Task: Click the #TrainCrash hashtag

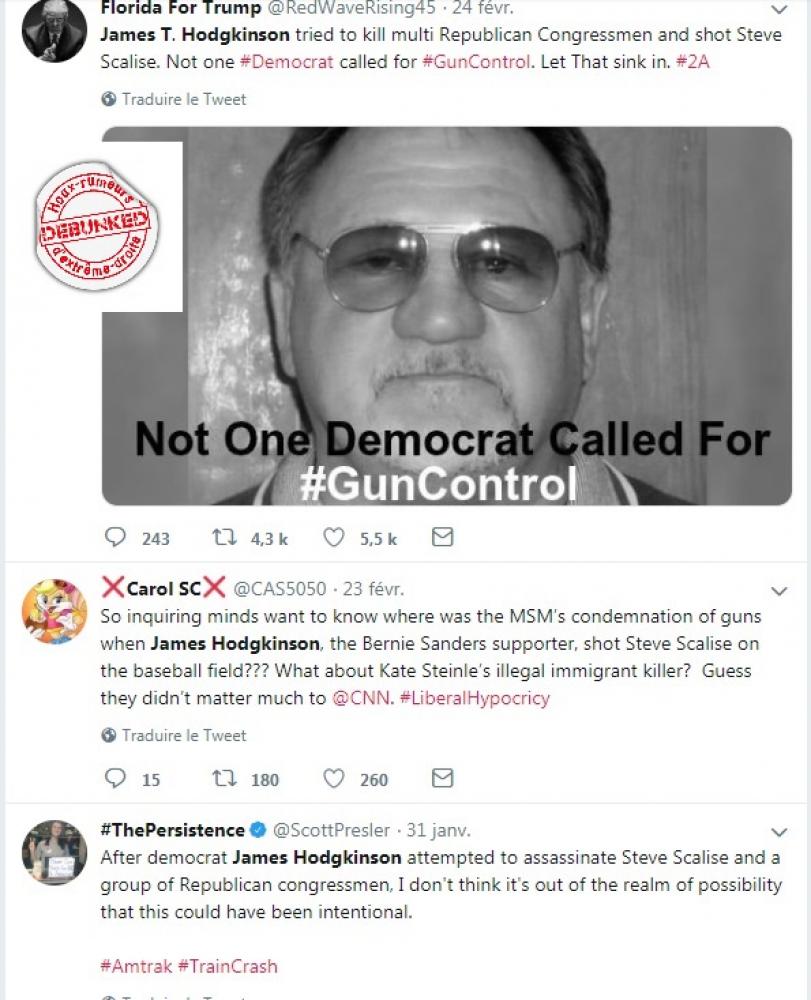Action: point(227,966)
